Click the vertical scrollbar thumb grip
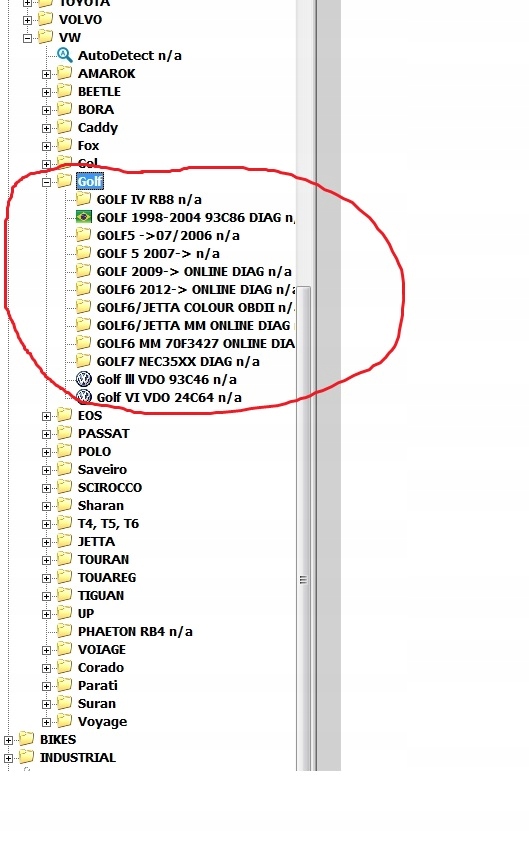Screen dimensions: 529x853 (304, 580)
